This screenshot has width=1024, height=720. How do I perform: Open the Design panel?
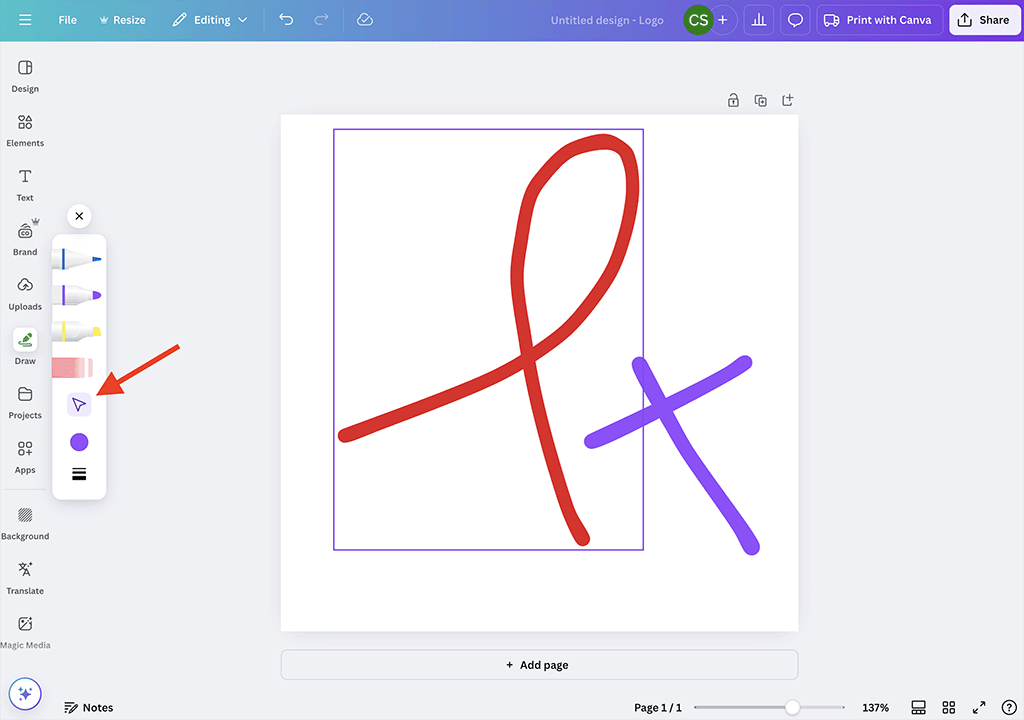point(25,76)
